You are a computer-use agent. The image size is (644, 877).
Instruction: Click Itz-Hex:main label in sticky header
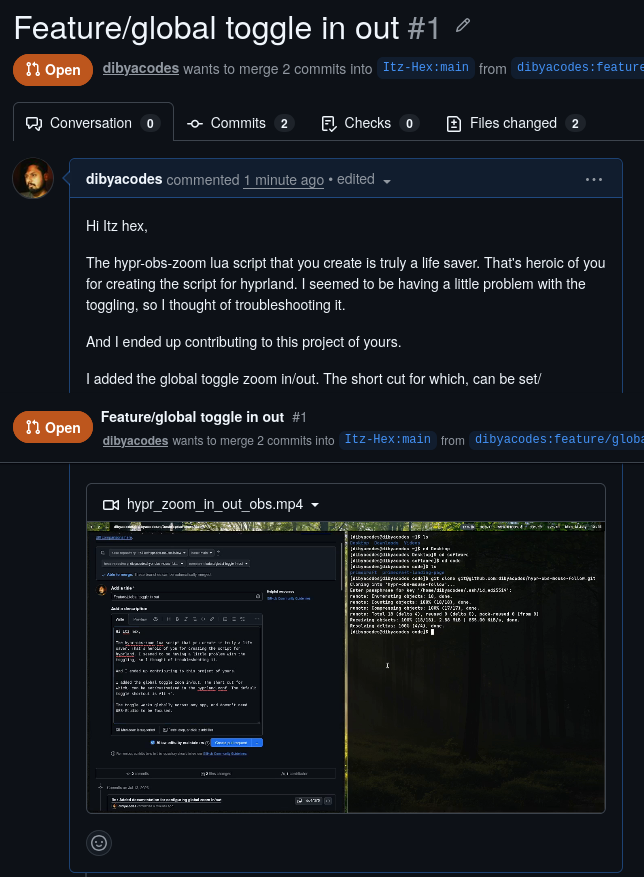click(388, 440)
